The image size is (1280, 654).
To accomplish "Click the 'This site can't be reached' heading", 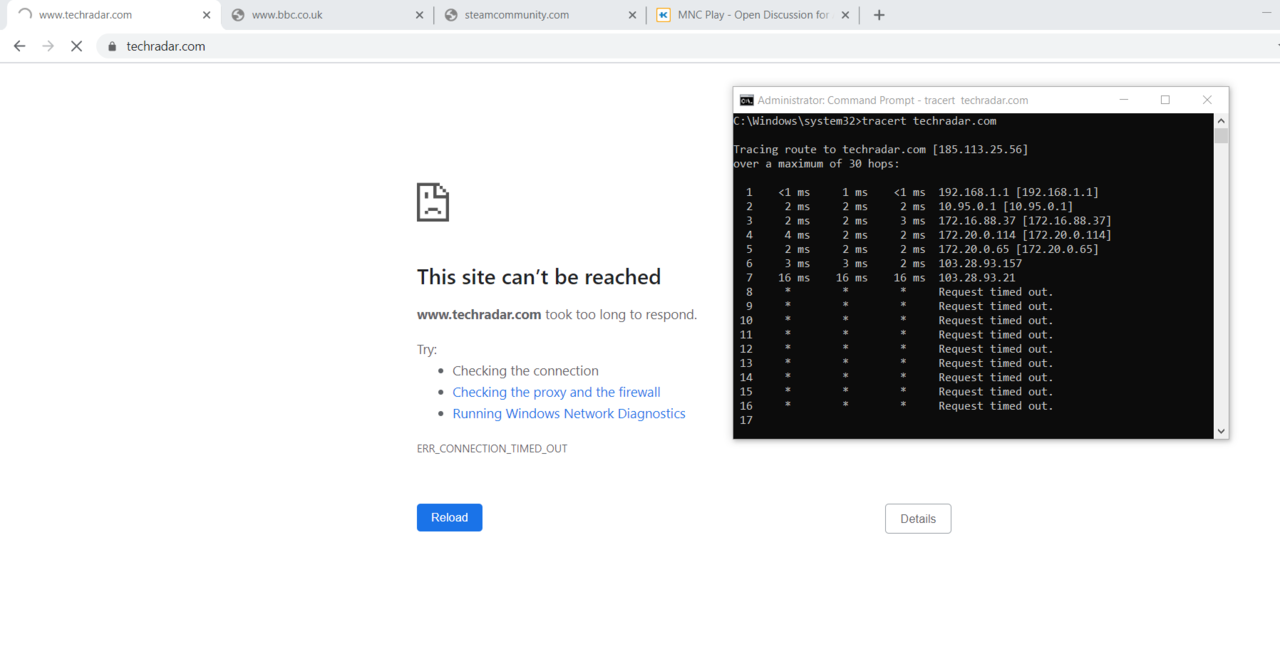I will tap(539, 277).
